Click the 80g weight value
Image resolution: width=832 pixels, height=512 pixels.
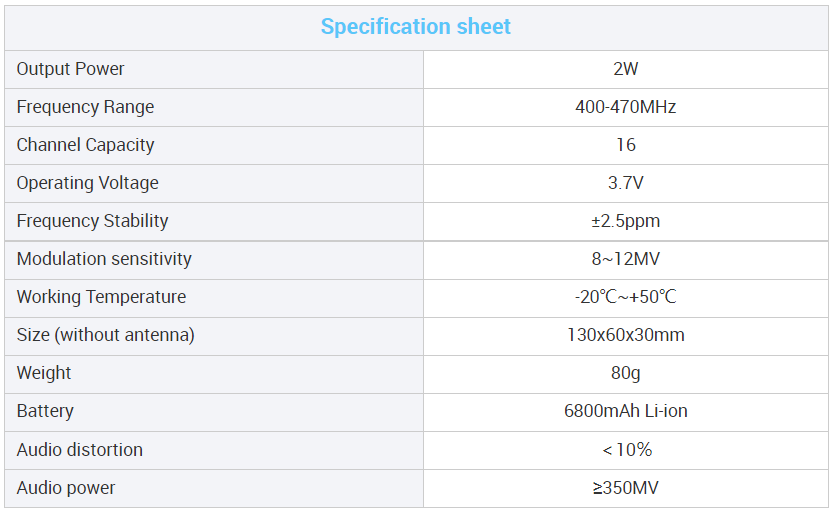click(x=626, y=373)
